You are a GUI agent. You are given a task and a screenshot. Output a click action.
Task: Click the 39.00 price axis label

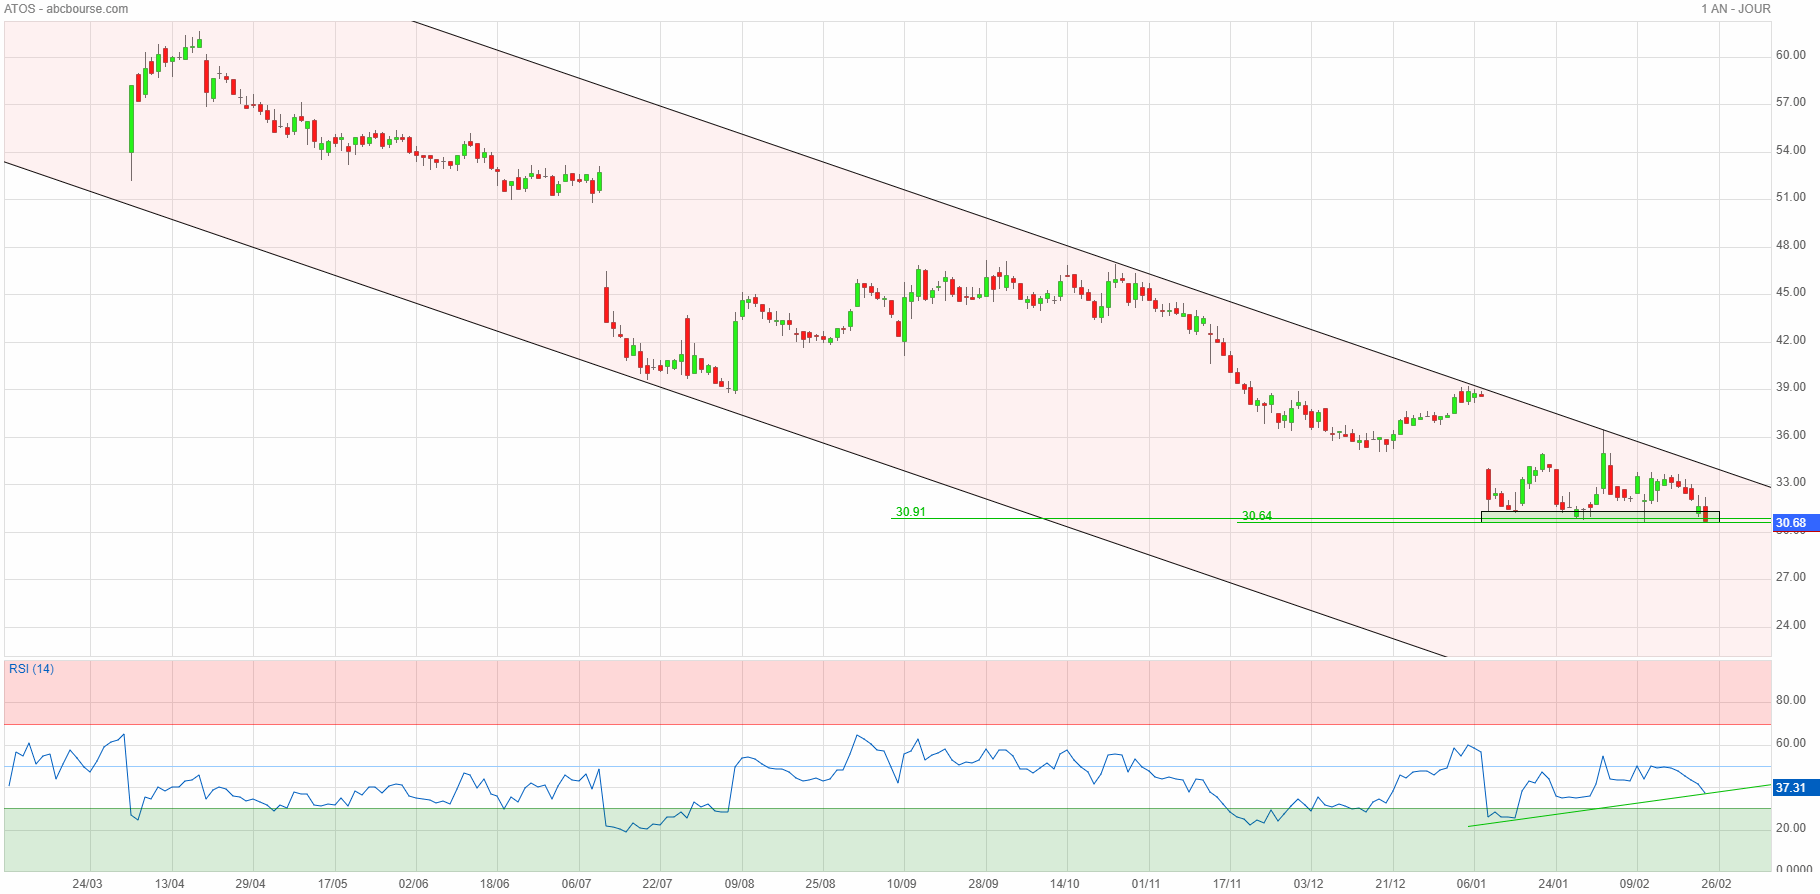pos(1791,387)
